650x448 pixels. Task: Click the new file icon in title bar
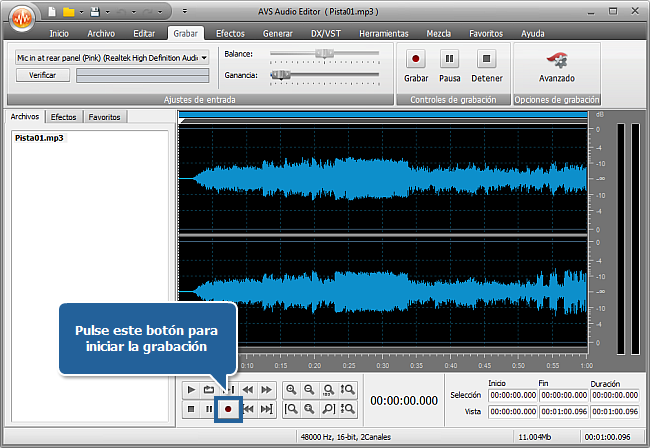50,11
